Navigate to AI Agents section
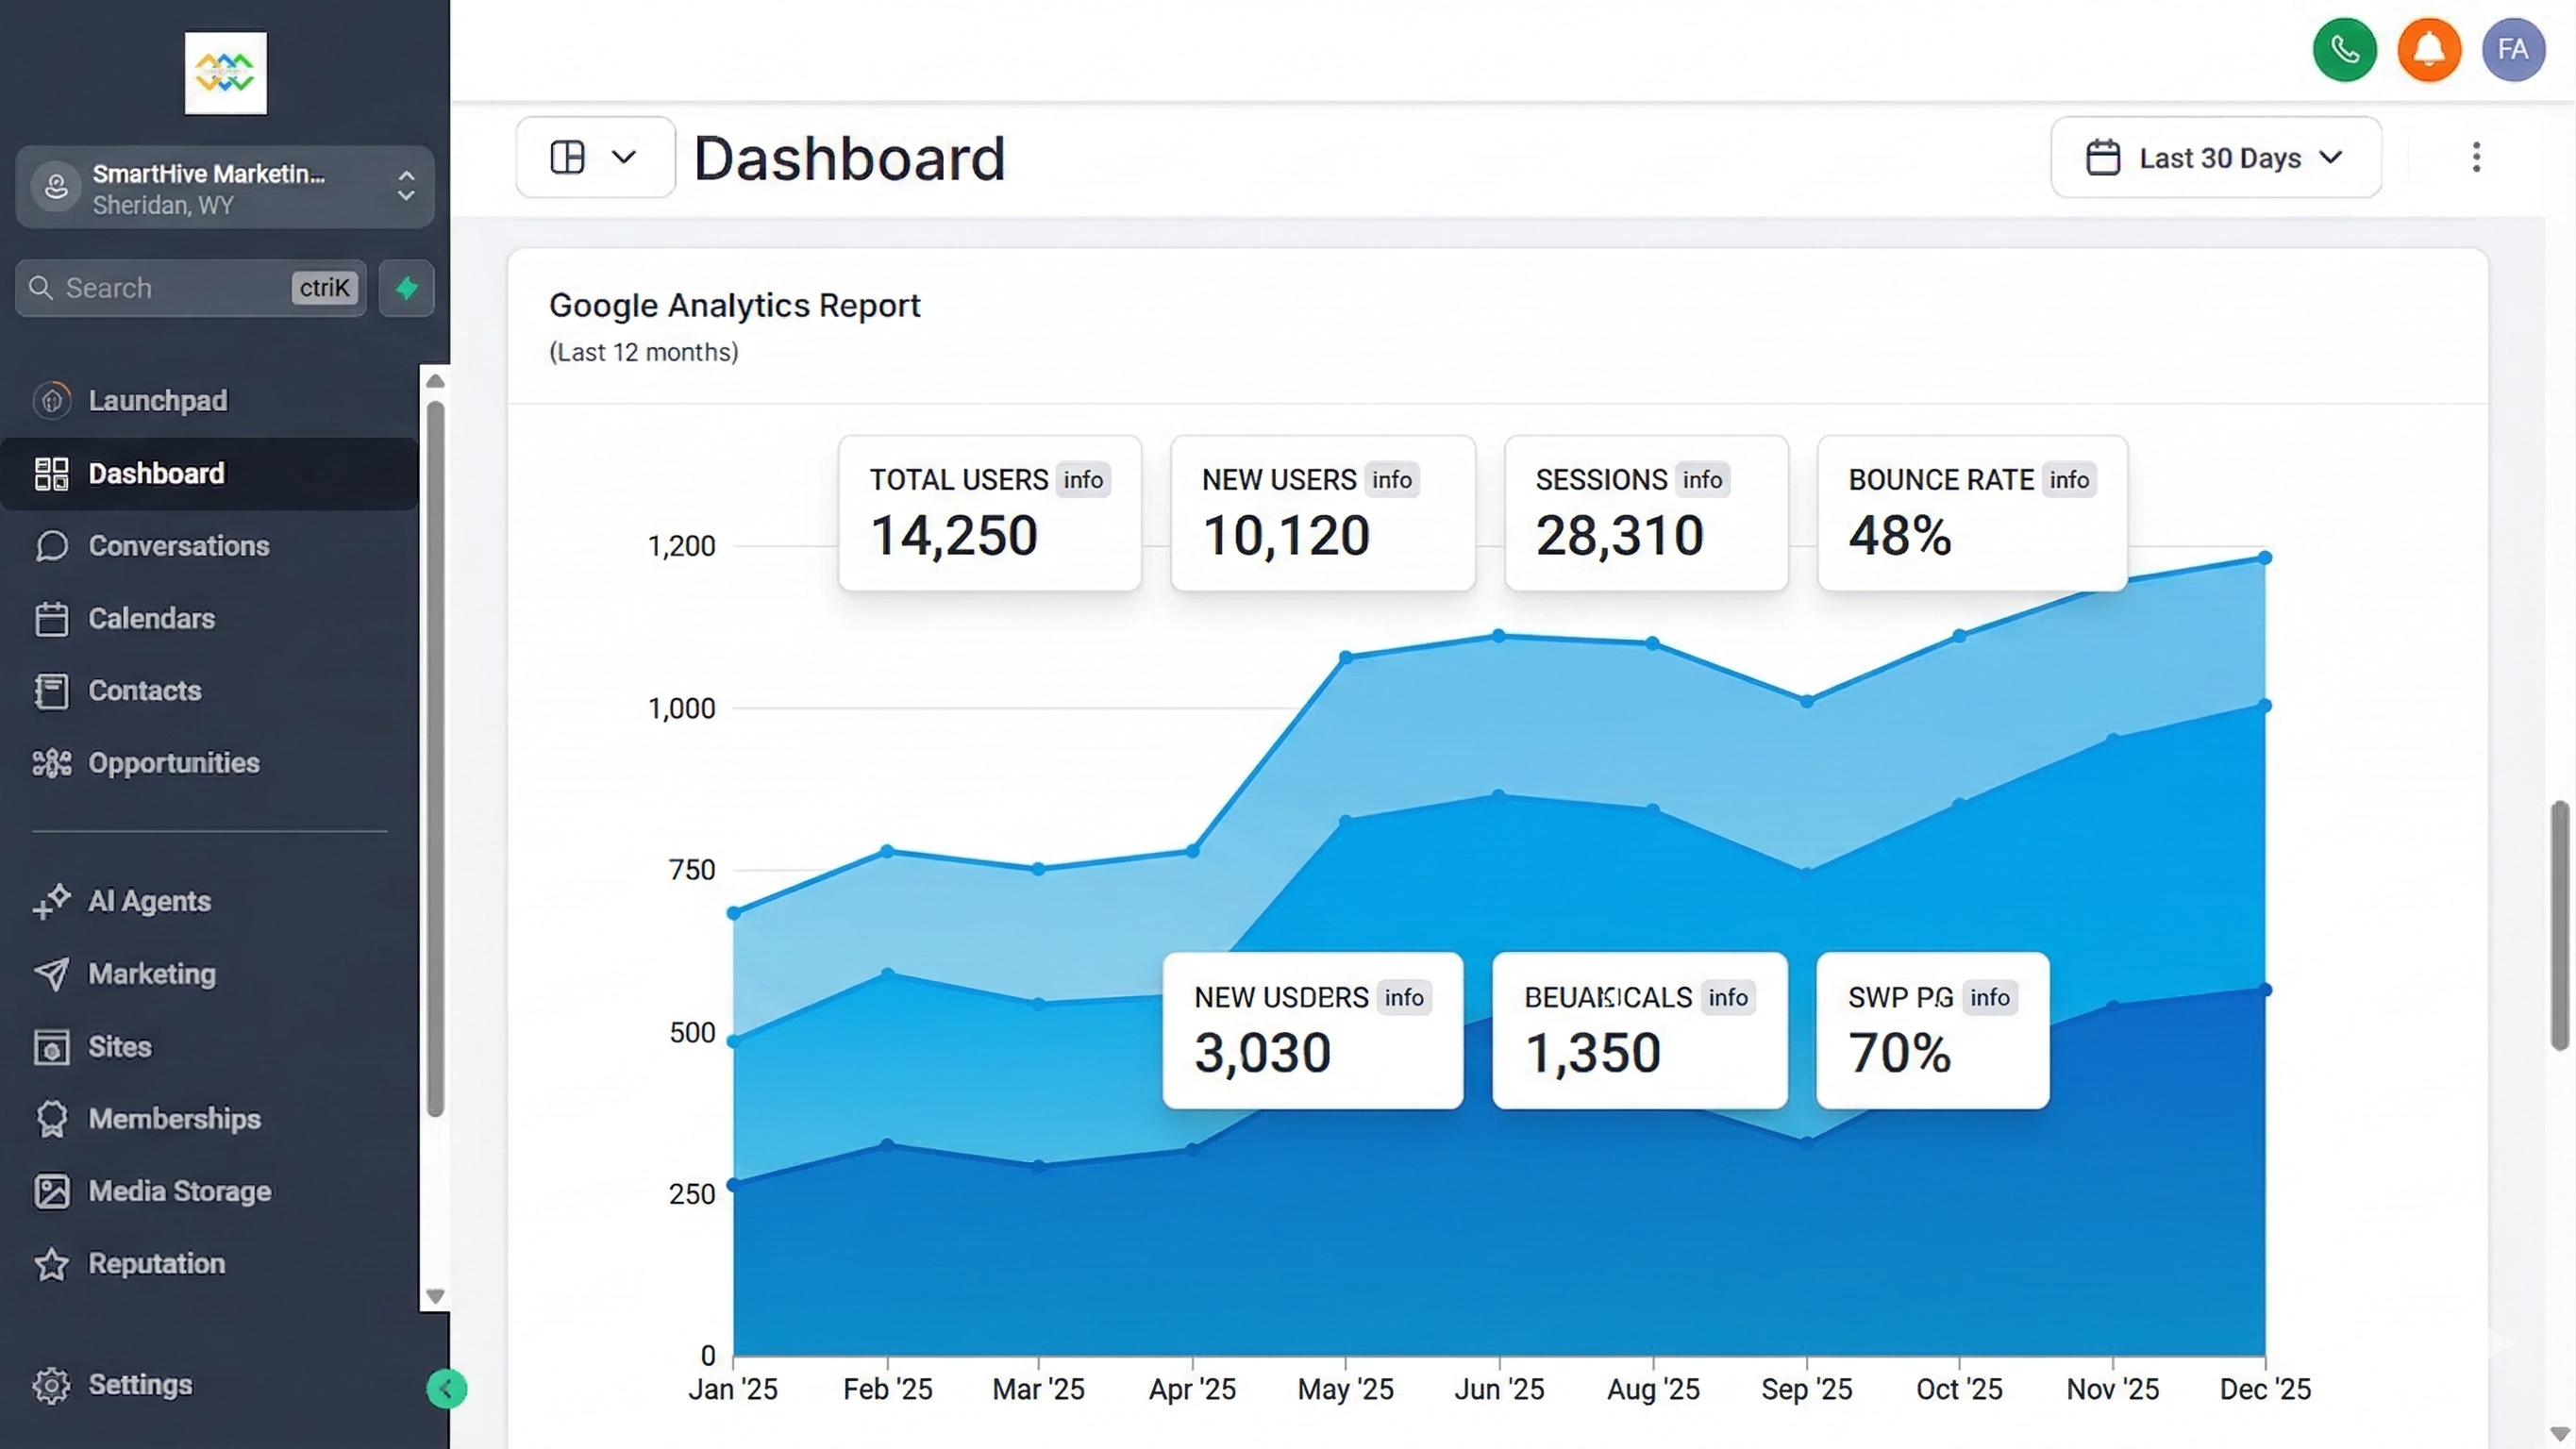 [x=149, y=901]
